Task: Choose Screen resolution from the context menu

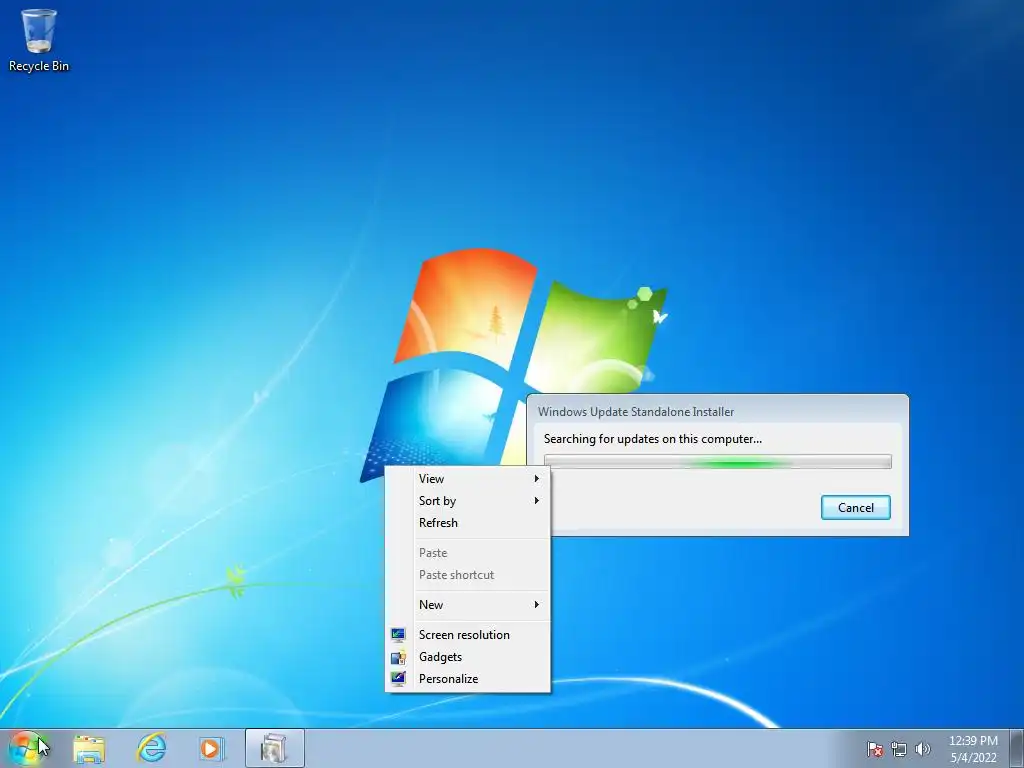Action: 468,635
